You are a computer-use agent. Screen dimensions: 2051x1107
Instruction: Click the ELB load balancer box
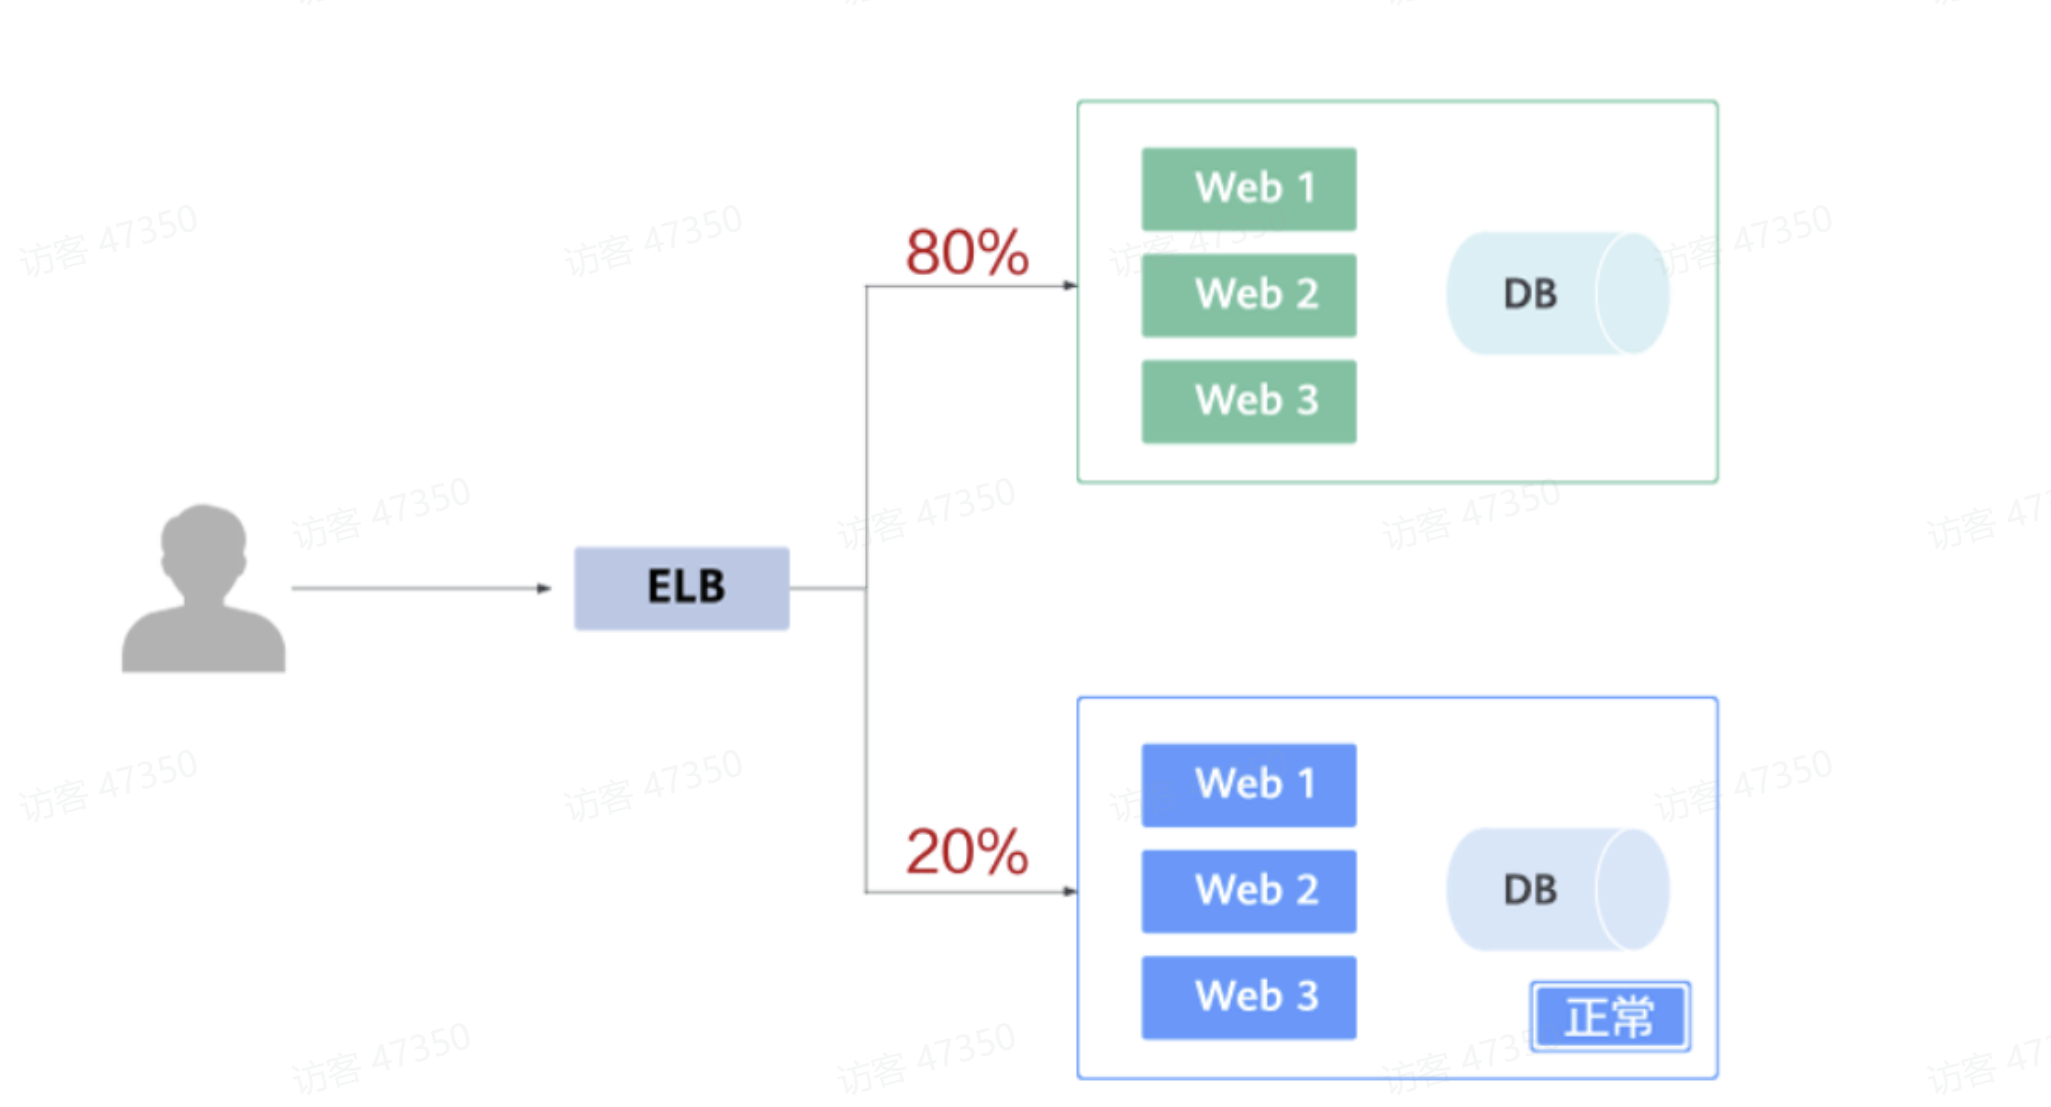[682, 588]
